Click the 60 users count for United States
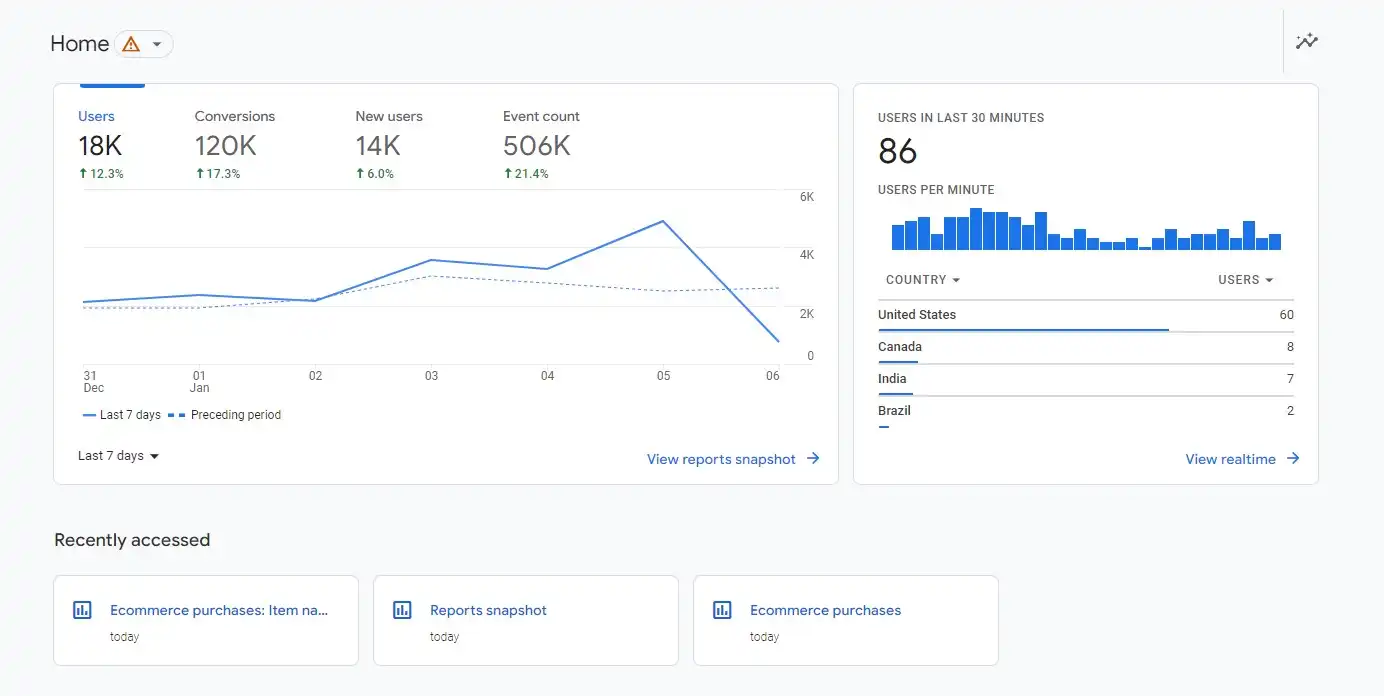Viewport: 1384px width, 696px height. click(1286, 315)
